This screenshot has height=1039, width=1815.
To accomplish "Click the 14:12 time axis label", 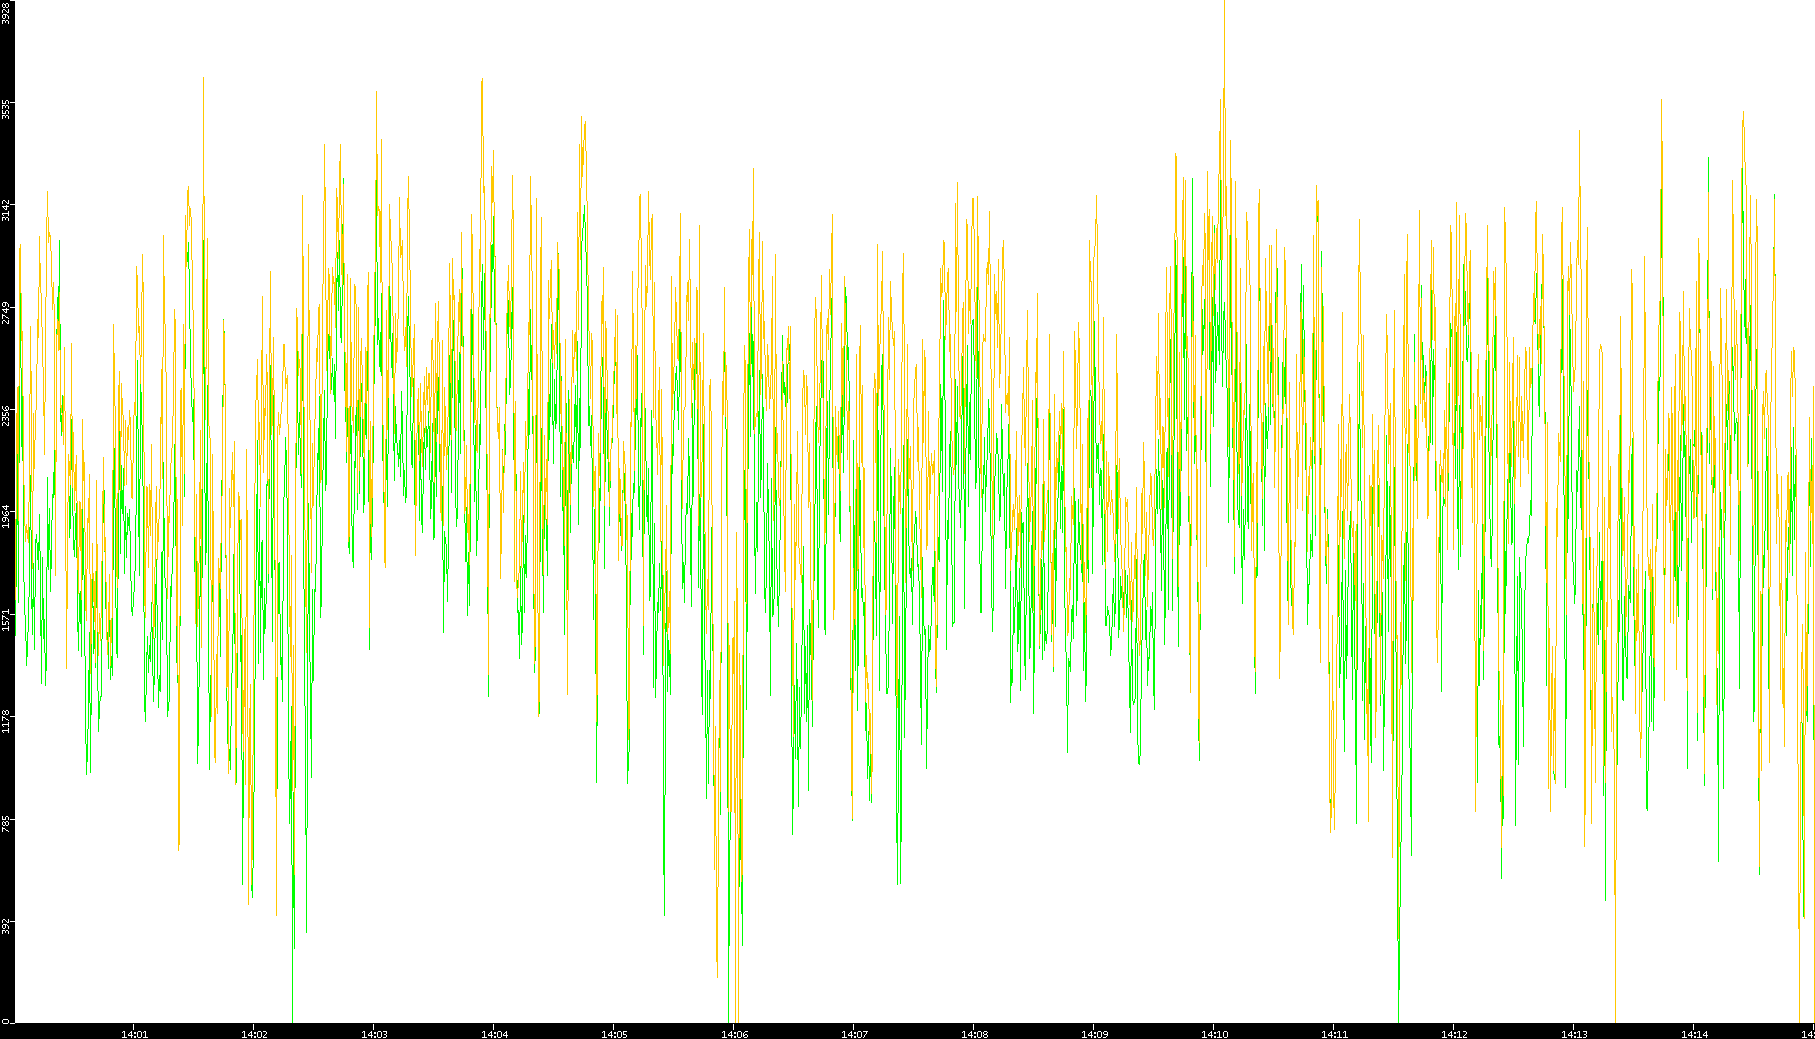I will click(1454, 1034).
